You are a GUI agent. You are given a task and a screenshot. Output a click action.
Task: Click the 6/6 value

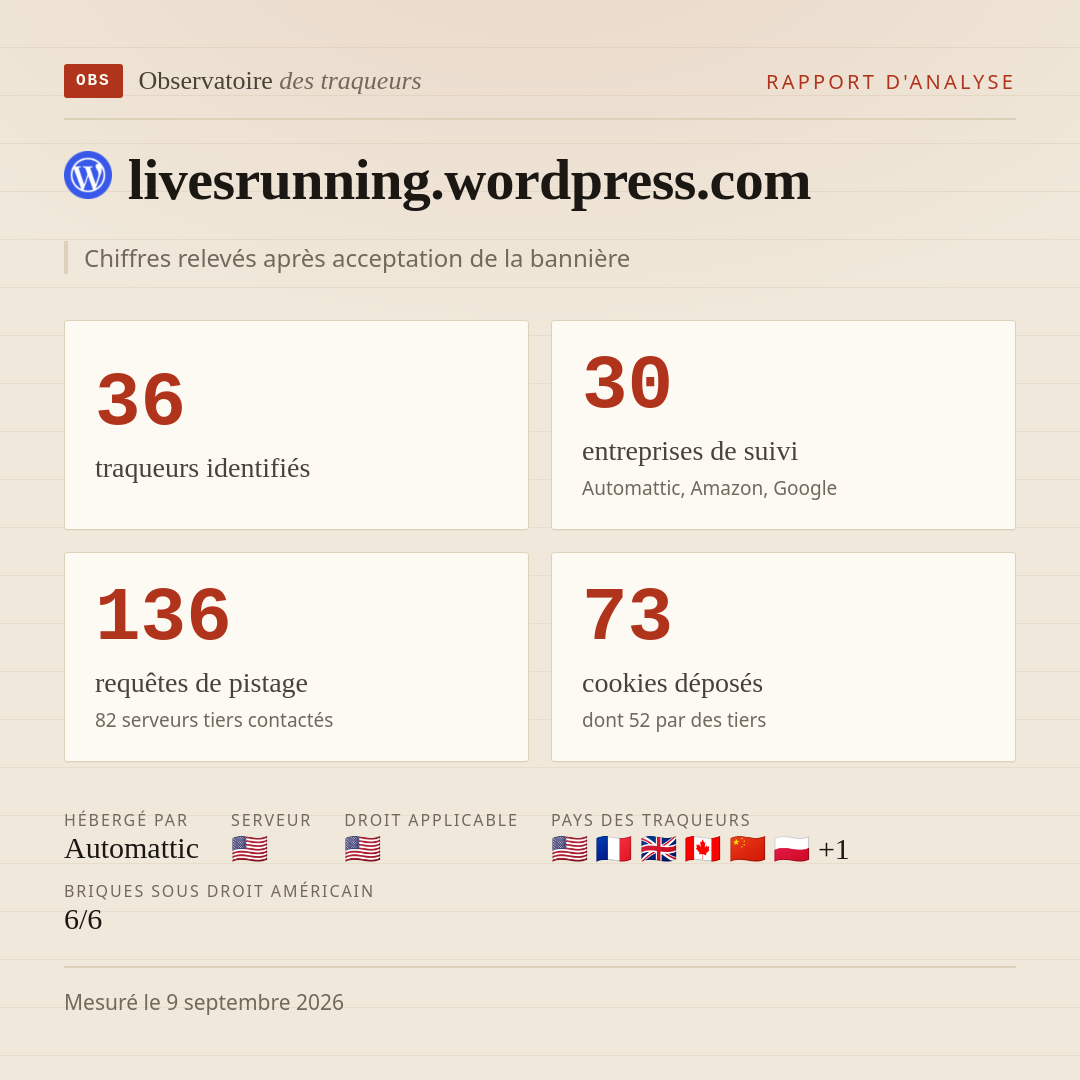[x=83, y=920]
